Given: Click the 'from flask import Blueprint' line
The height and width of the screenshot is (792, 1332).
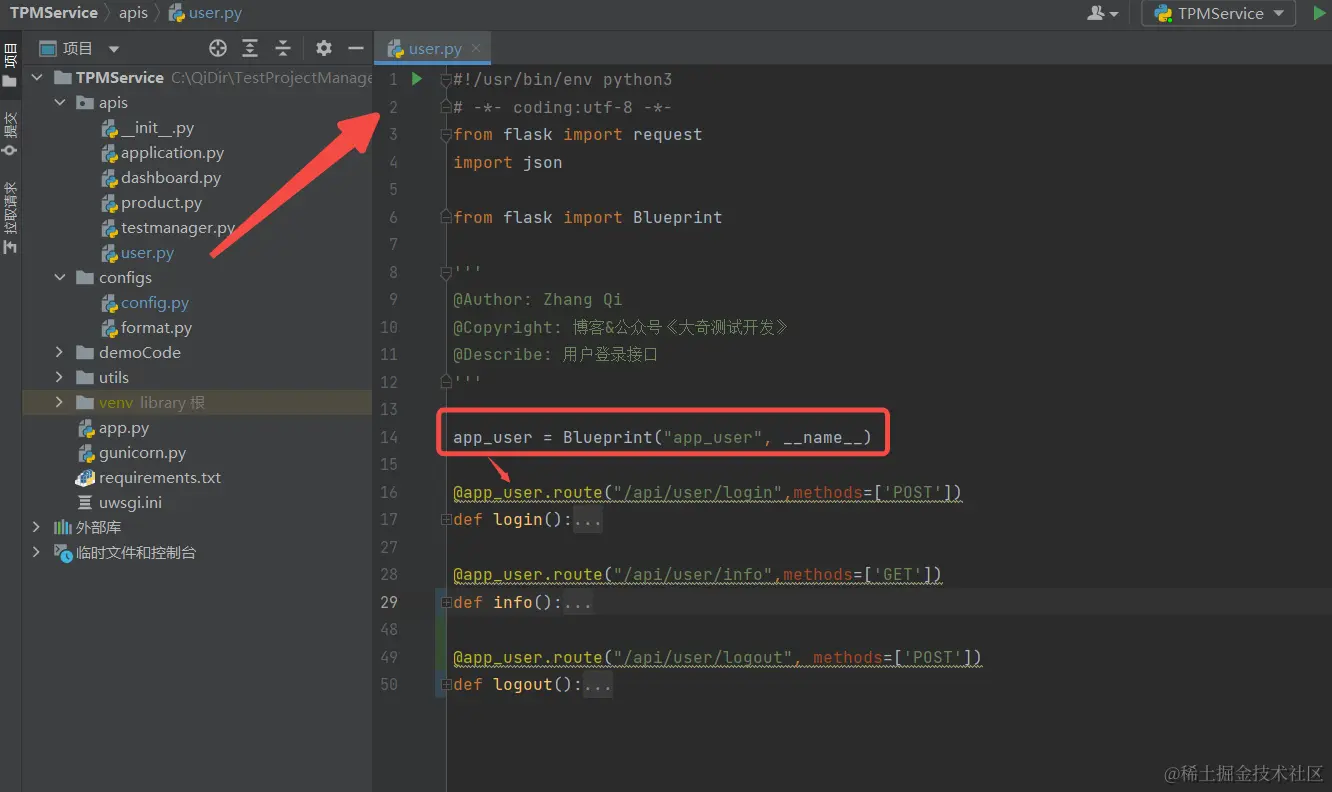Looking at the screenshot, I should [x=587, y=217].
